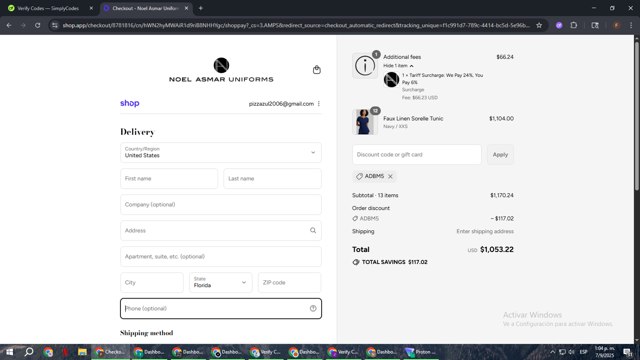Click the Faux Linen Sorelle Tunic thumbnail
Screen dimensions: 640x360
point(364,122)
